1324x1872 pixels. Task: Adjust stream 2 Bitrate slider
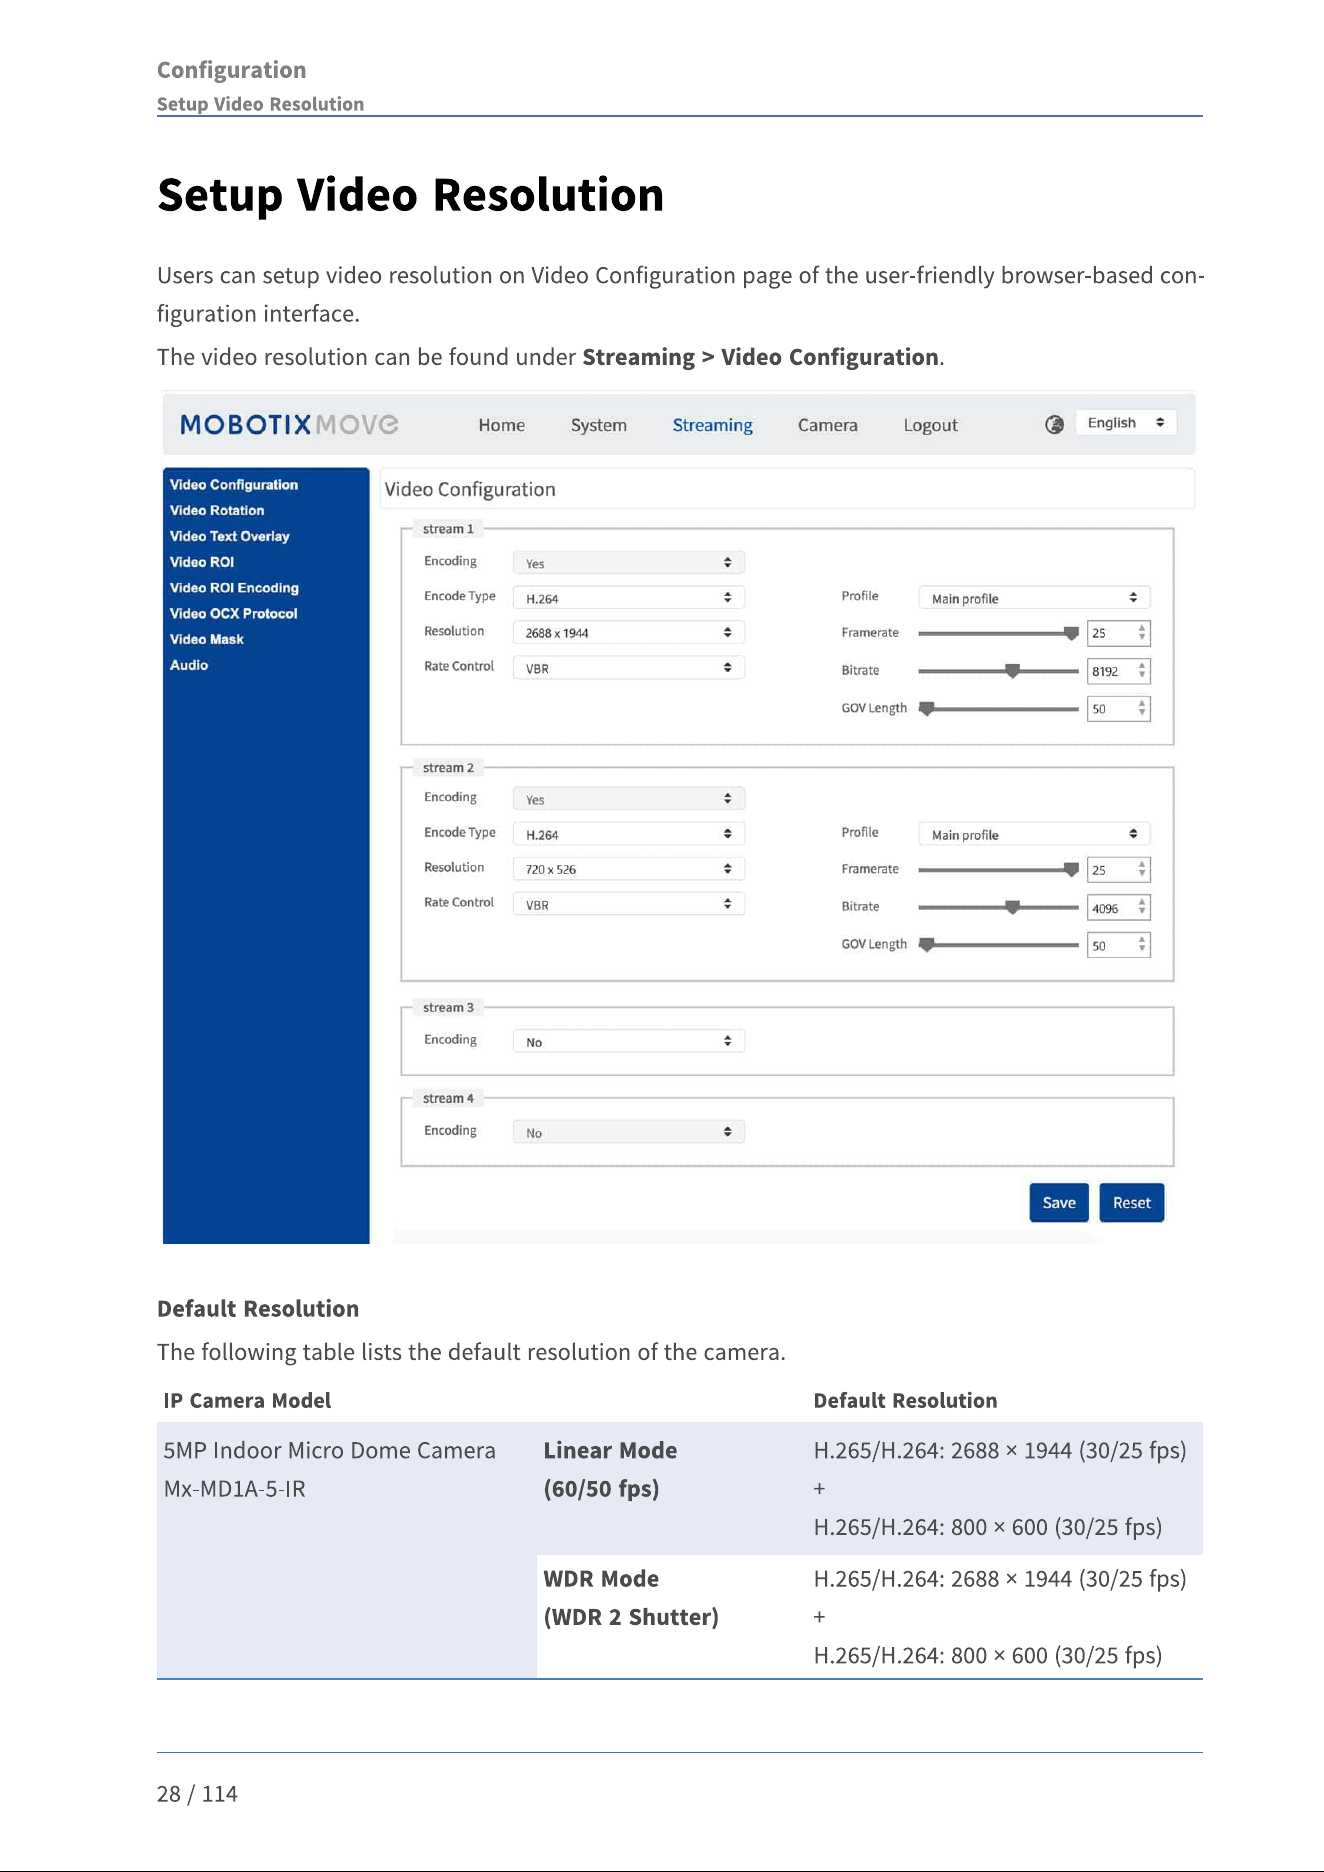pyautogui.click(x=998, y=907)
